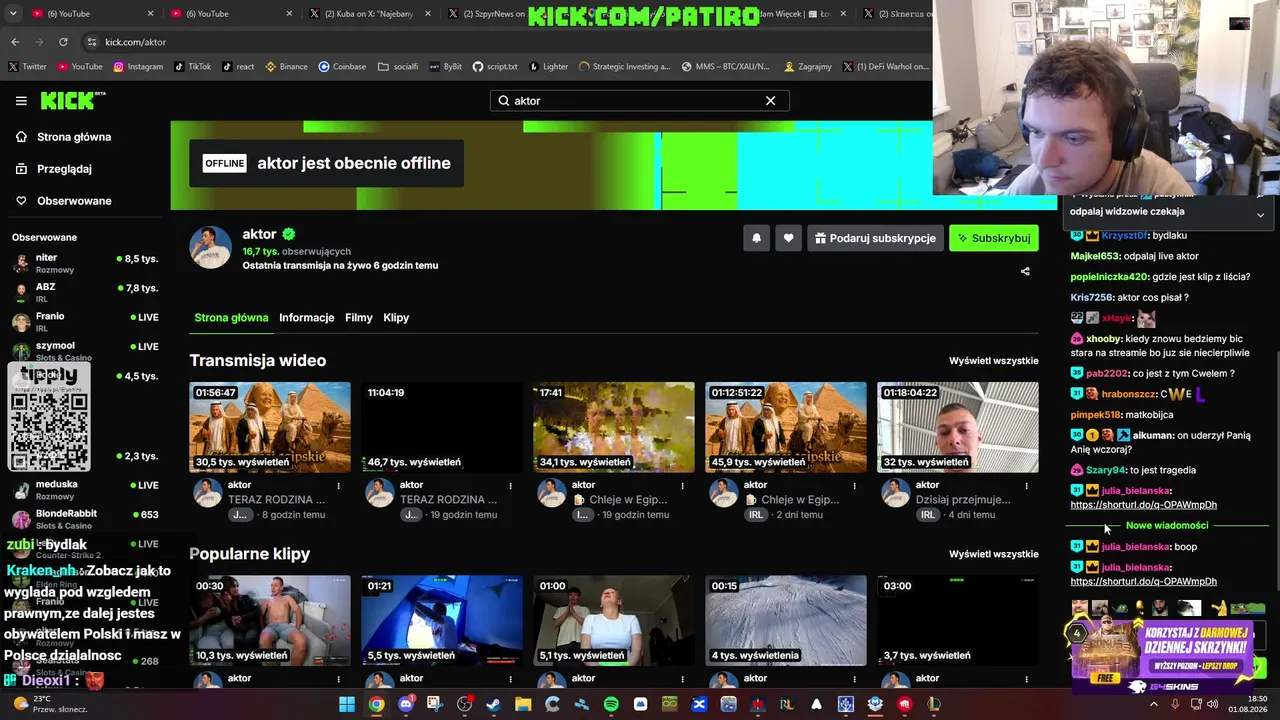Open Steam from the taskbar
Screen dimensions: 1280x720
coord(493,704)
